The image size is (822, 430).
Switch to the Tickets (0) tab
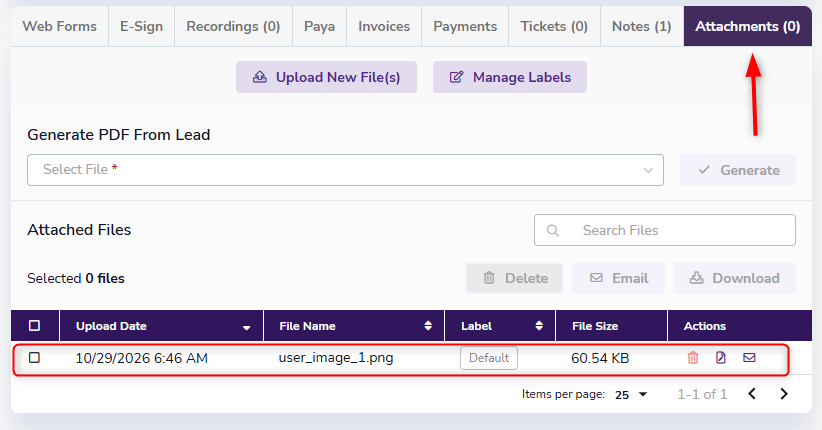tap(554, 26)
